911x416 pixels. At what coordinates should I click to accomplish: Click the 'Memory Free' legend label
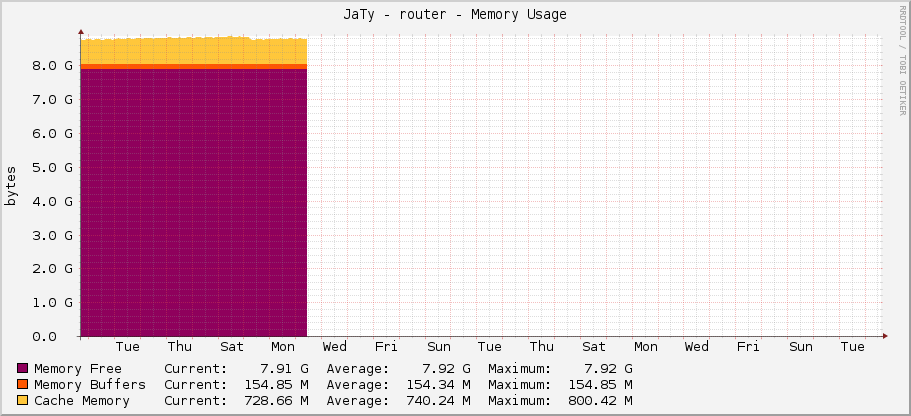(78, 368)
